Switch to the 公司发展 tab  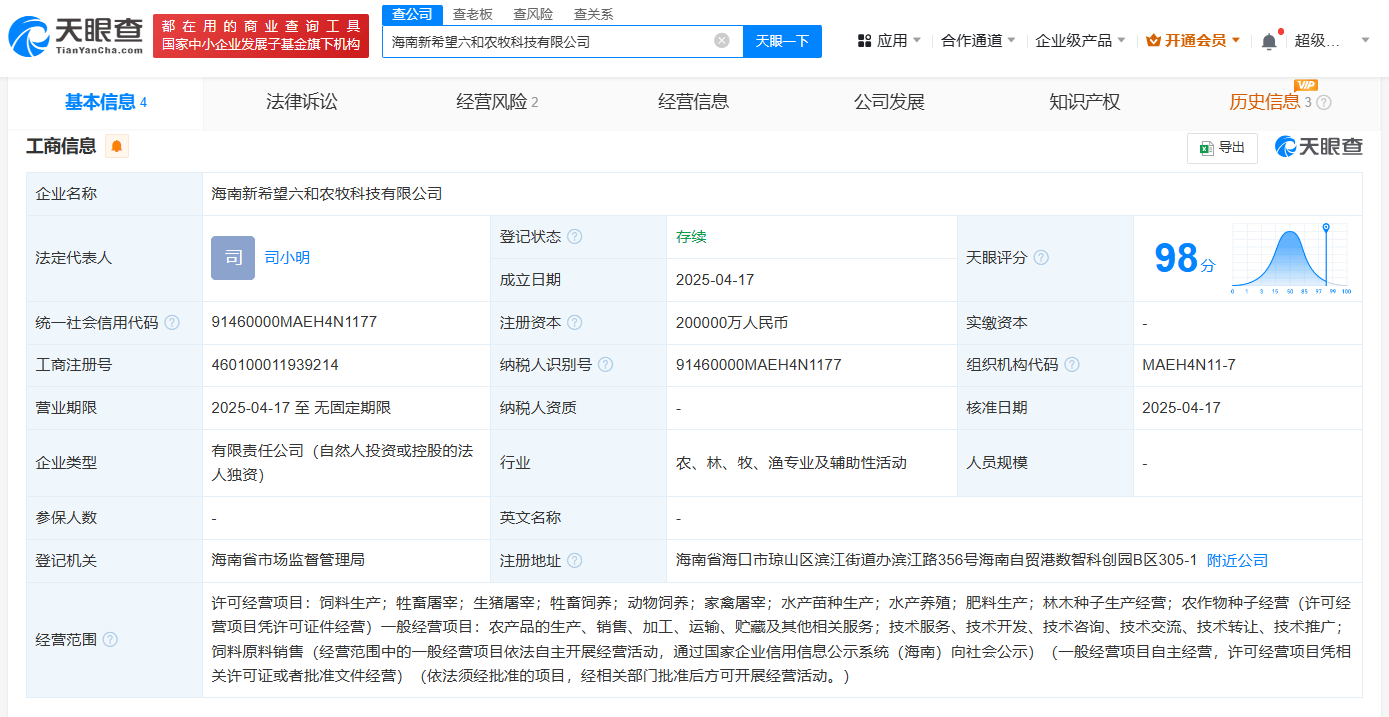click(889, 102)
